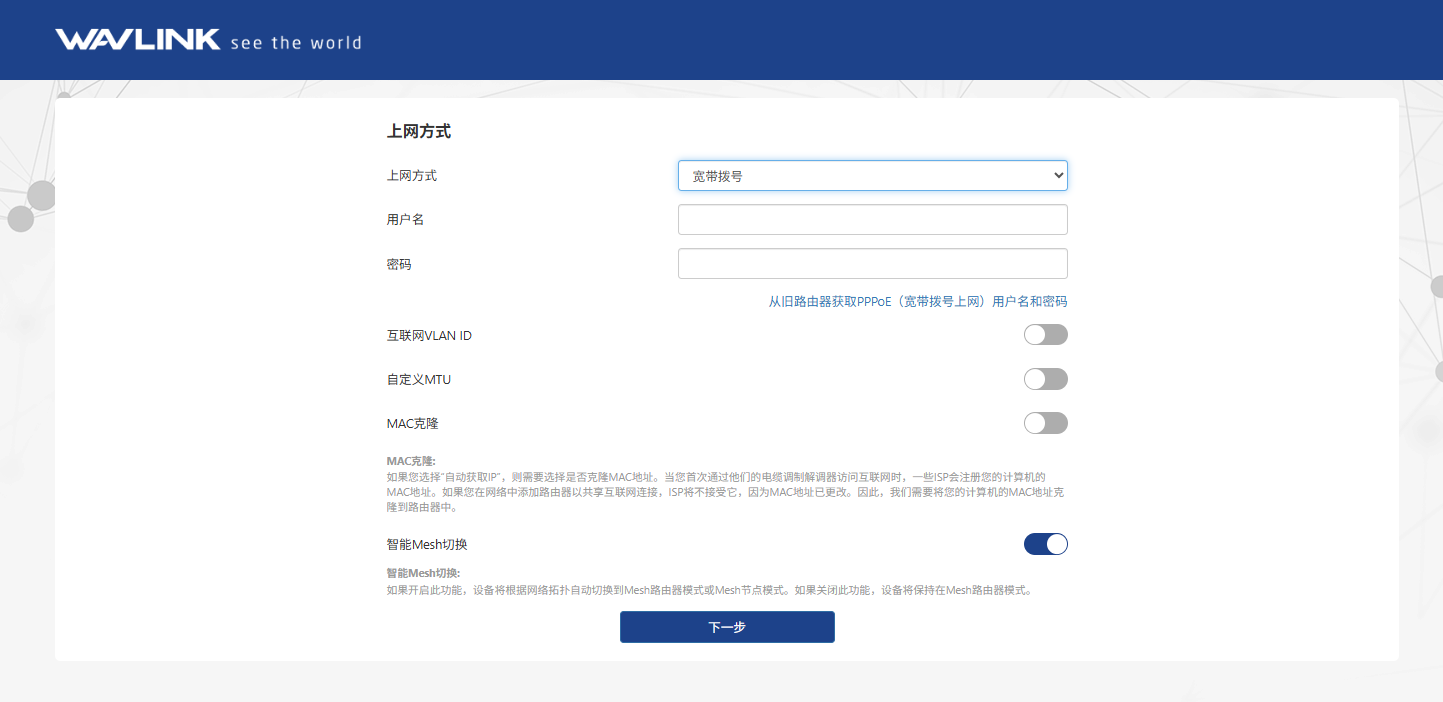Turn on the 自定义MTU switch

[x=1045, y=379]
